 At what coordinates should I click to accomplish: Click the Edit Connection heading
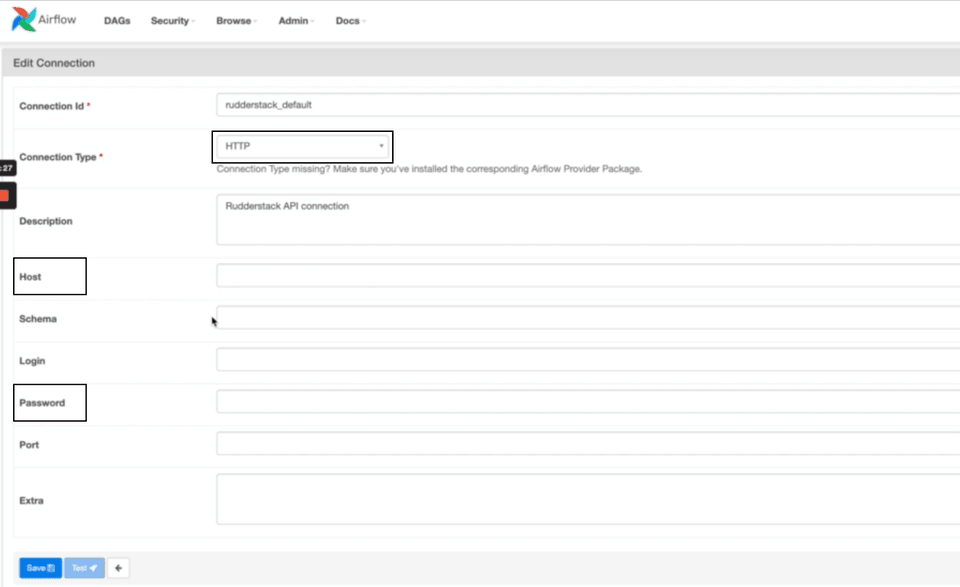(x=54, y=63)
